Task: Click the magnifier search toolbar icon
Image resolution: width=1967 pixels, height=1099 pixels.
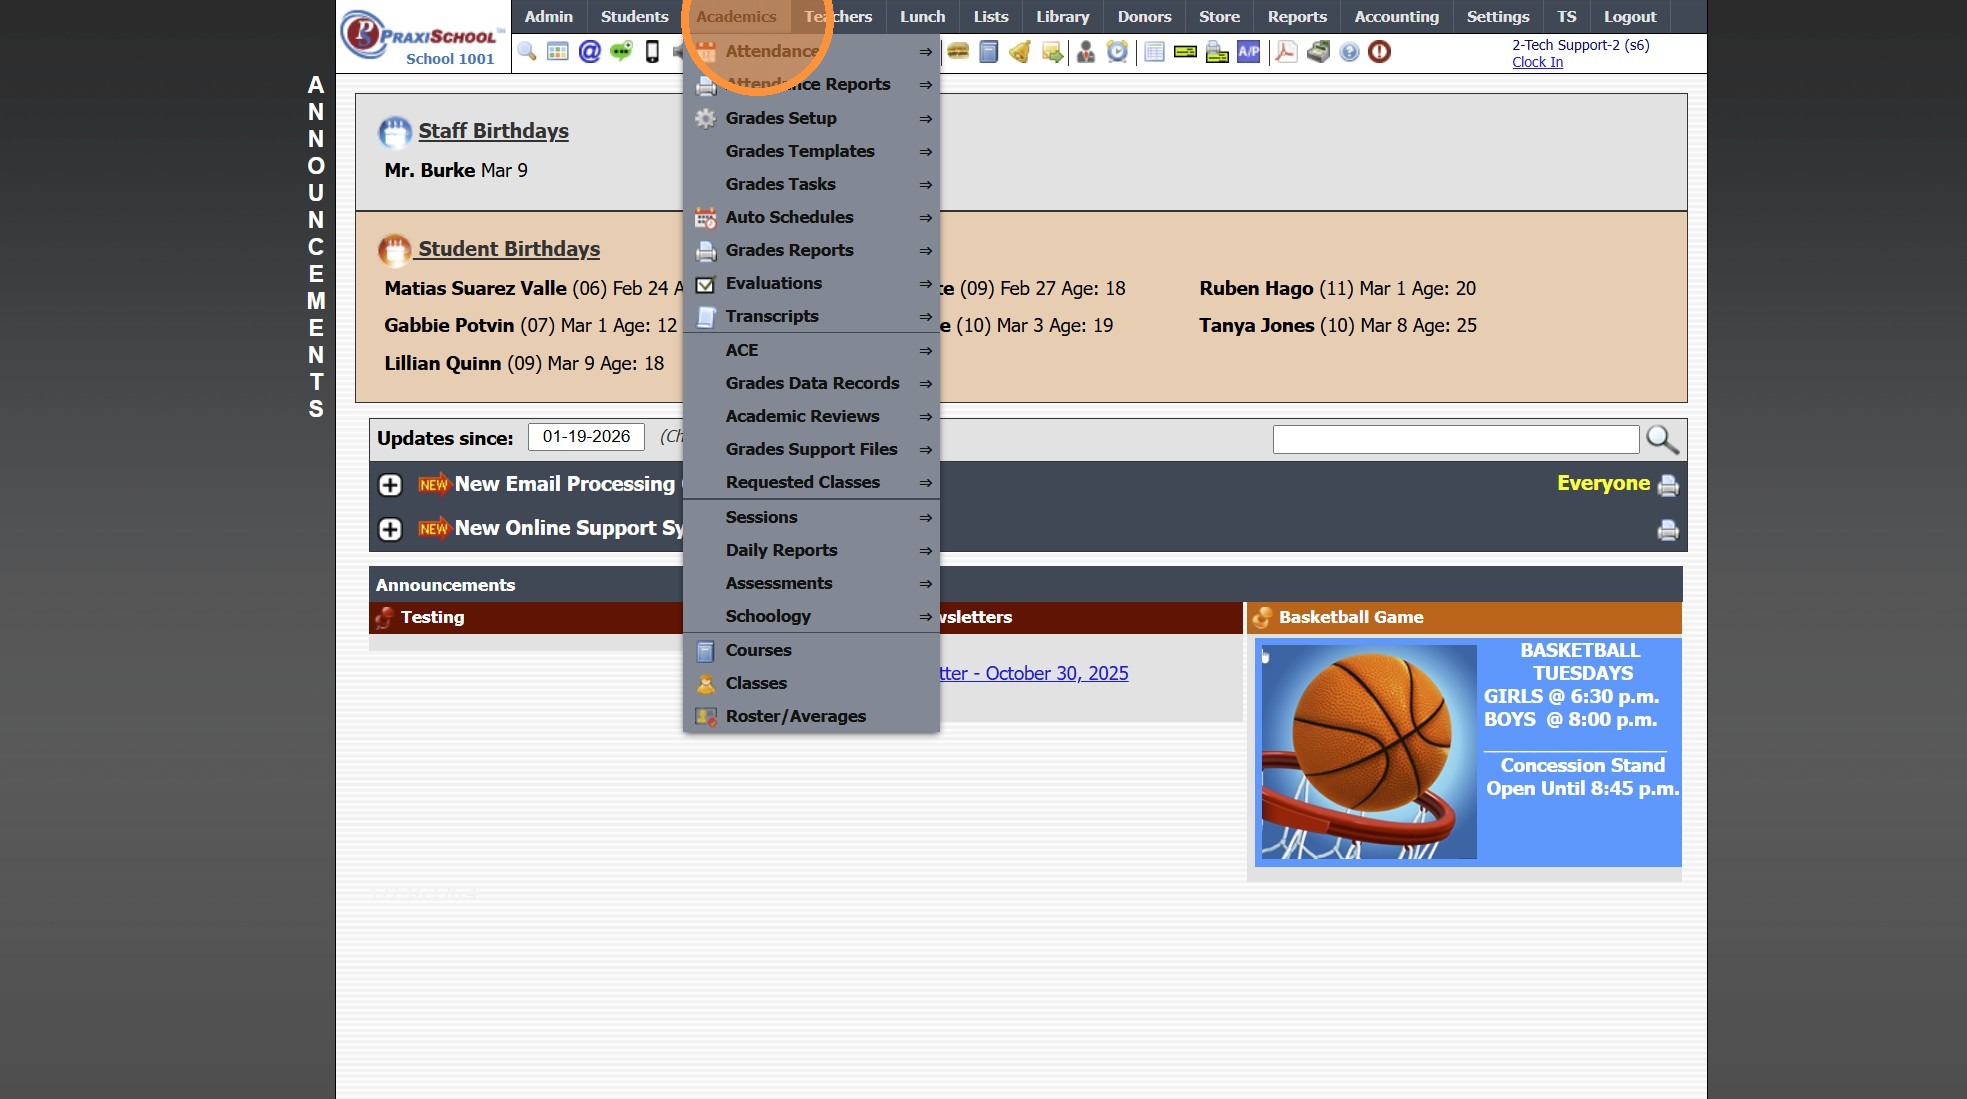Action: pyautogui.click(x=527, y=52)
